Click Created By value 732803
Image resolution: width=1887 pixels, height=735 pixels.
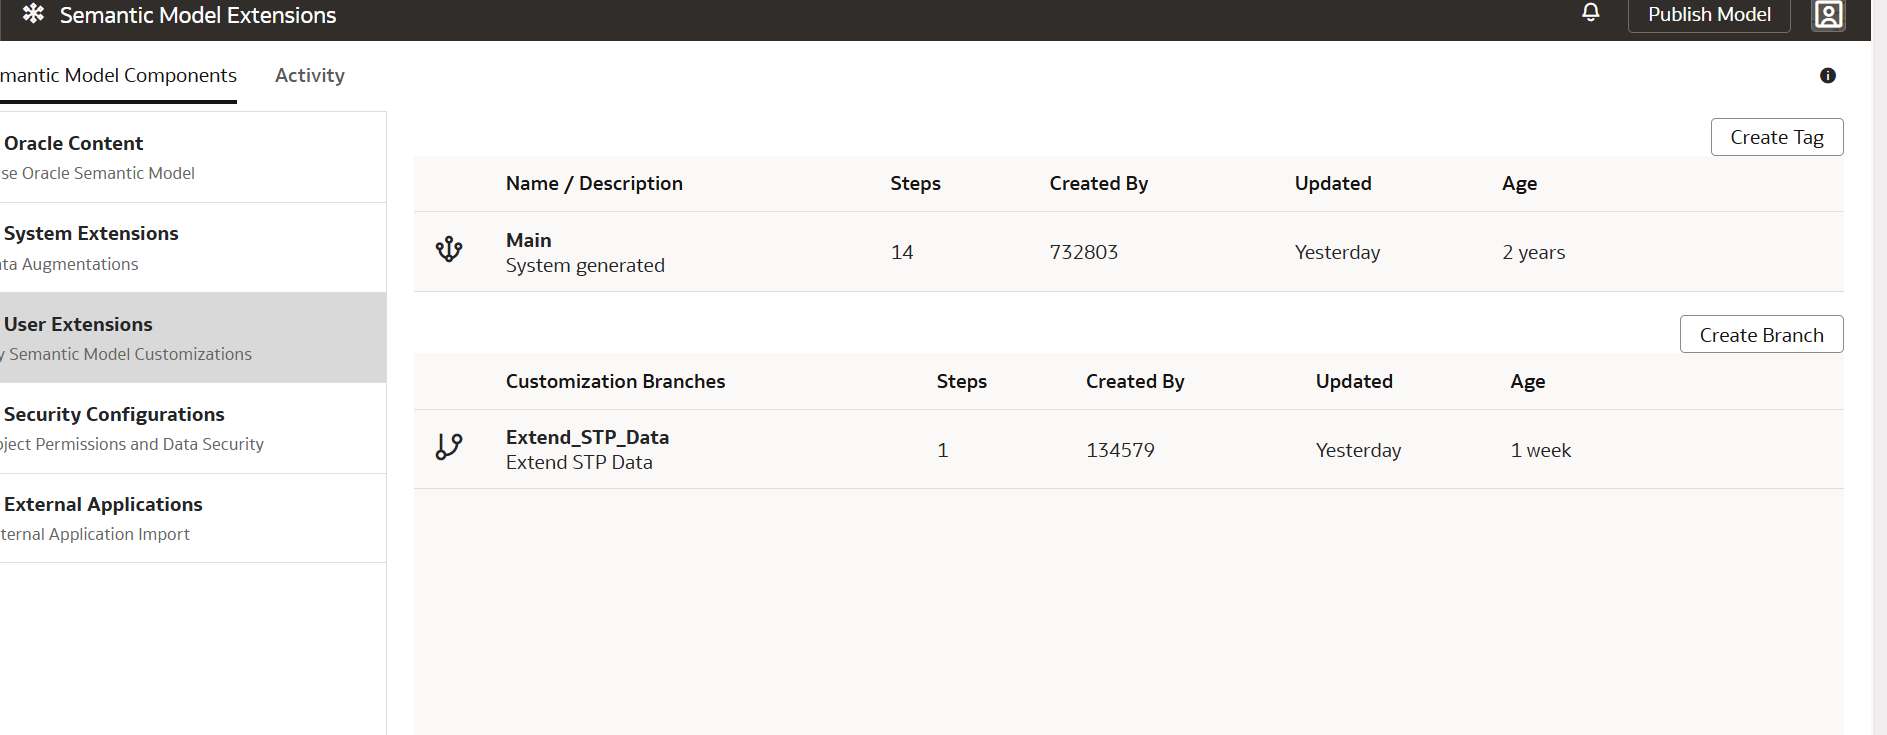coord(1083,252)
